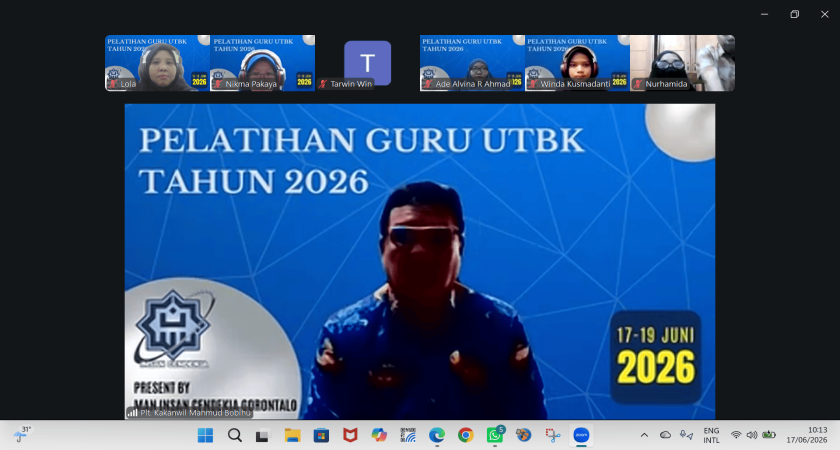The height and width of the screenshot is (450, 840).
Task: Click the muted mic icon beside Ade Alvina
Action: point(428,84)
